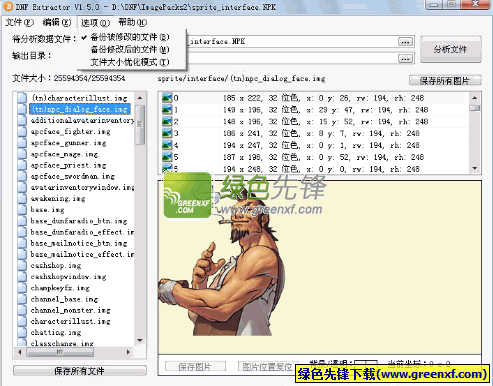The image size is (493, 386).
Task: Click 保存所有图片 button
Action: (445, 80)
